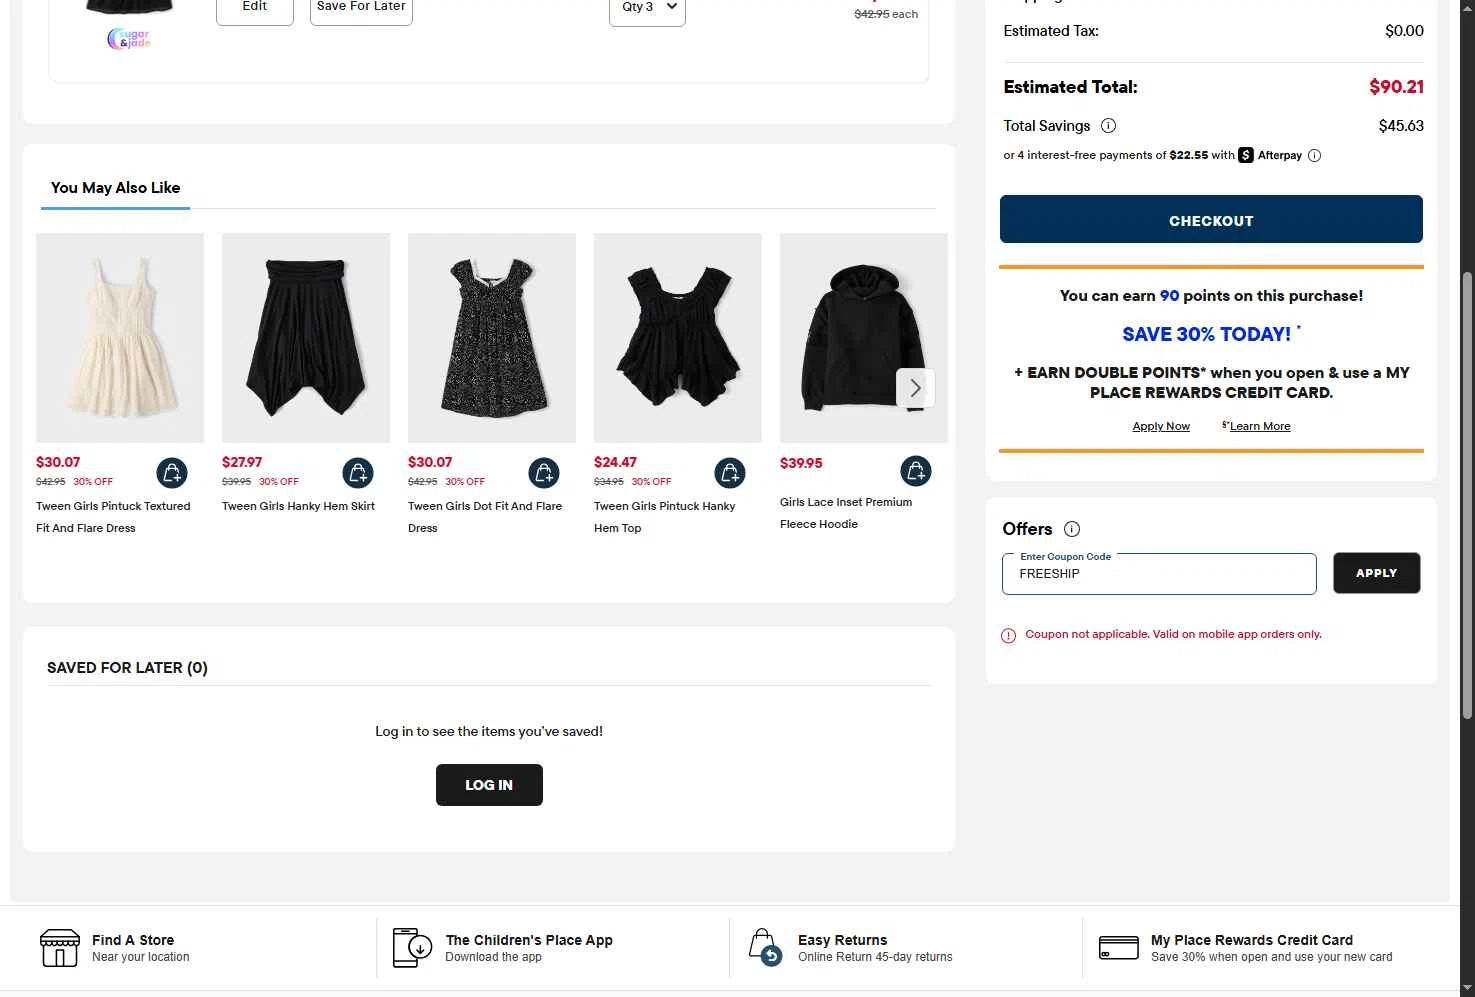Click the Afterpay info icon
This screenshot has width=1475, height=997.
[1314, 155]
